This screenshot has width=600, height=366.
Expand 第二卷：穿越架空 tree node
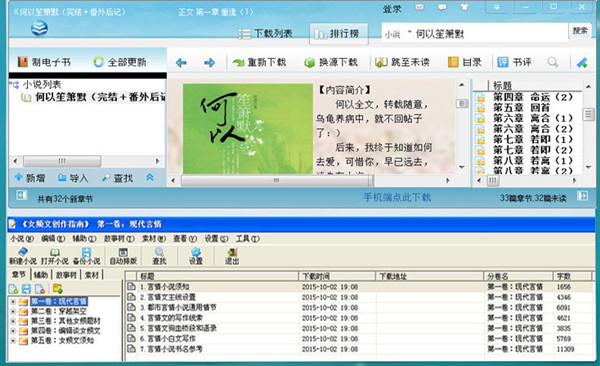(13, 311)
